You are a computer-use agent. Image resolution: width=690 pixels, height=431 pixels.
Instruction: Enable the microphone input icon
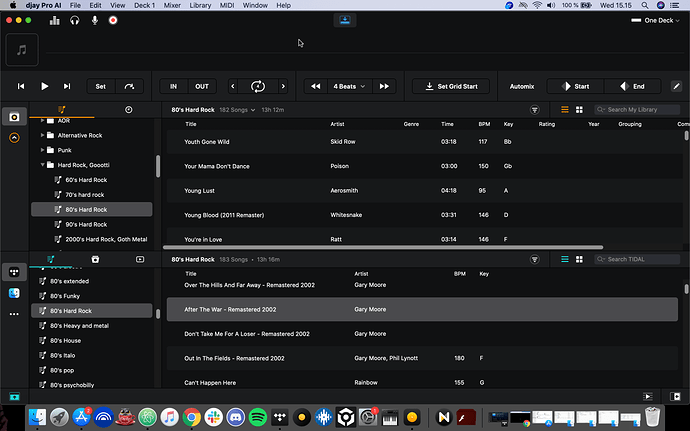point(95,21)
